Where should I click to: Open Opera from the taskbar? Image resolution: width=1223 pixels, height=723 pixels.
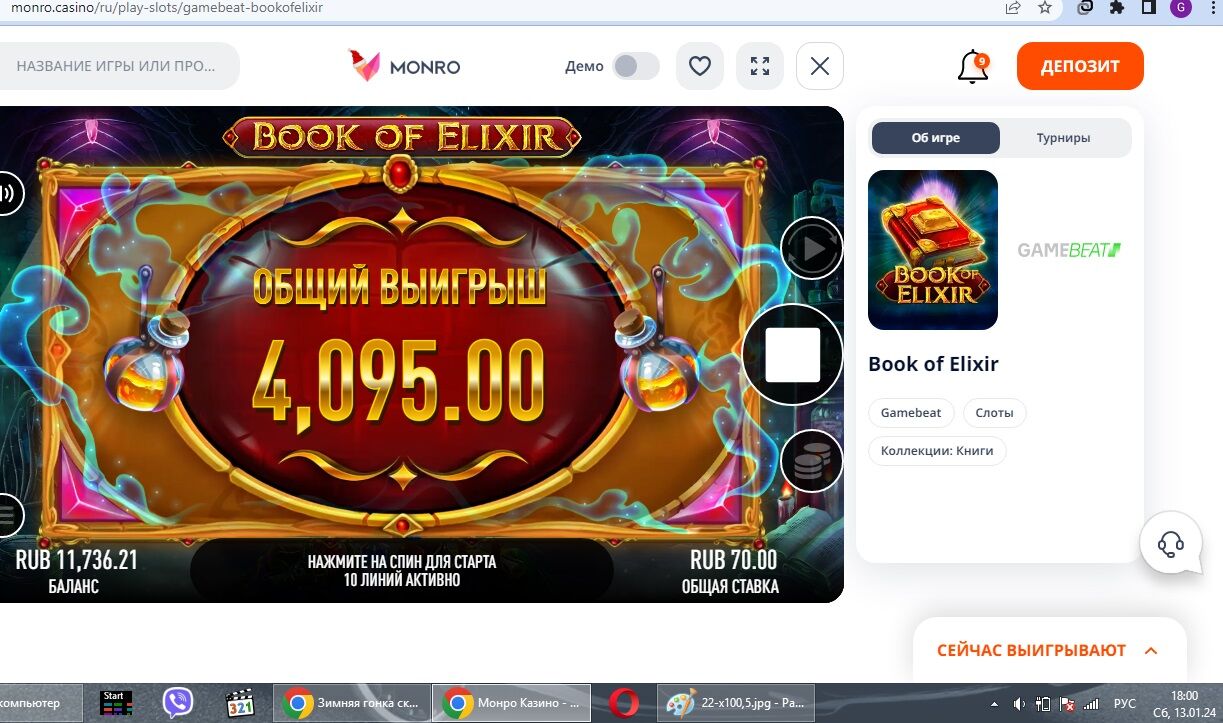(x=624, y=703)
